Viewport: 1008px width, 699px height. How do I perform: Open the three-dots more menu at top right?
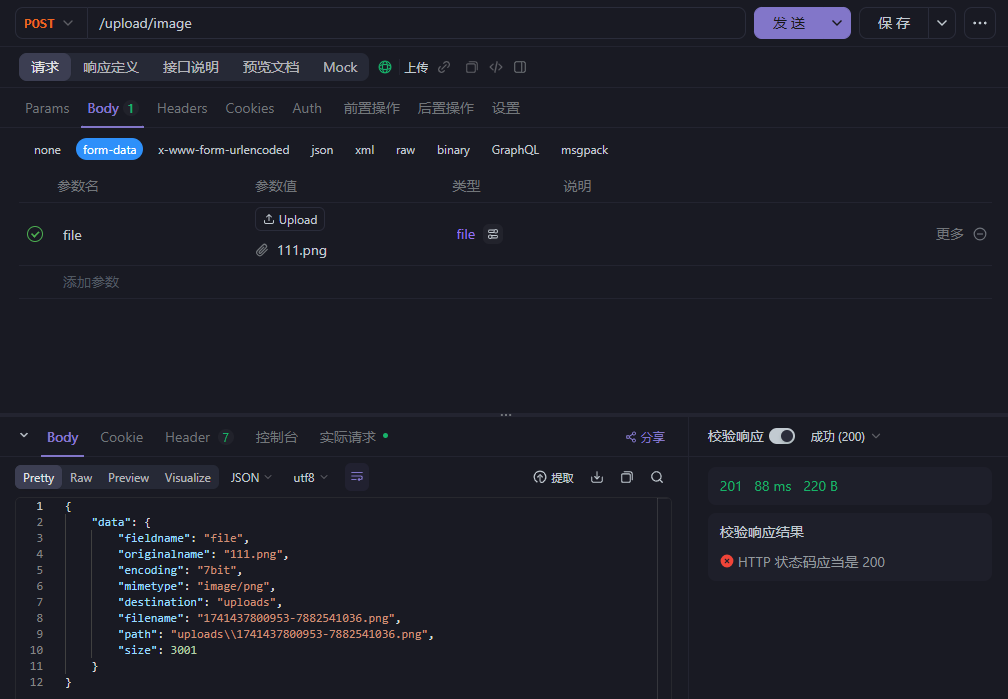coord(980,23)
